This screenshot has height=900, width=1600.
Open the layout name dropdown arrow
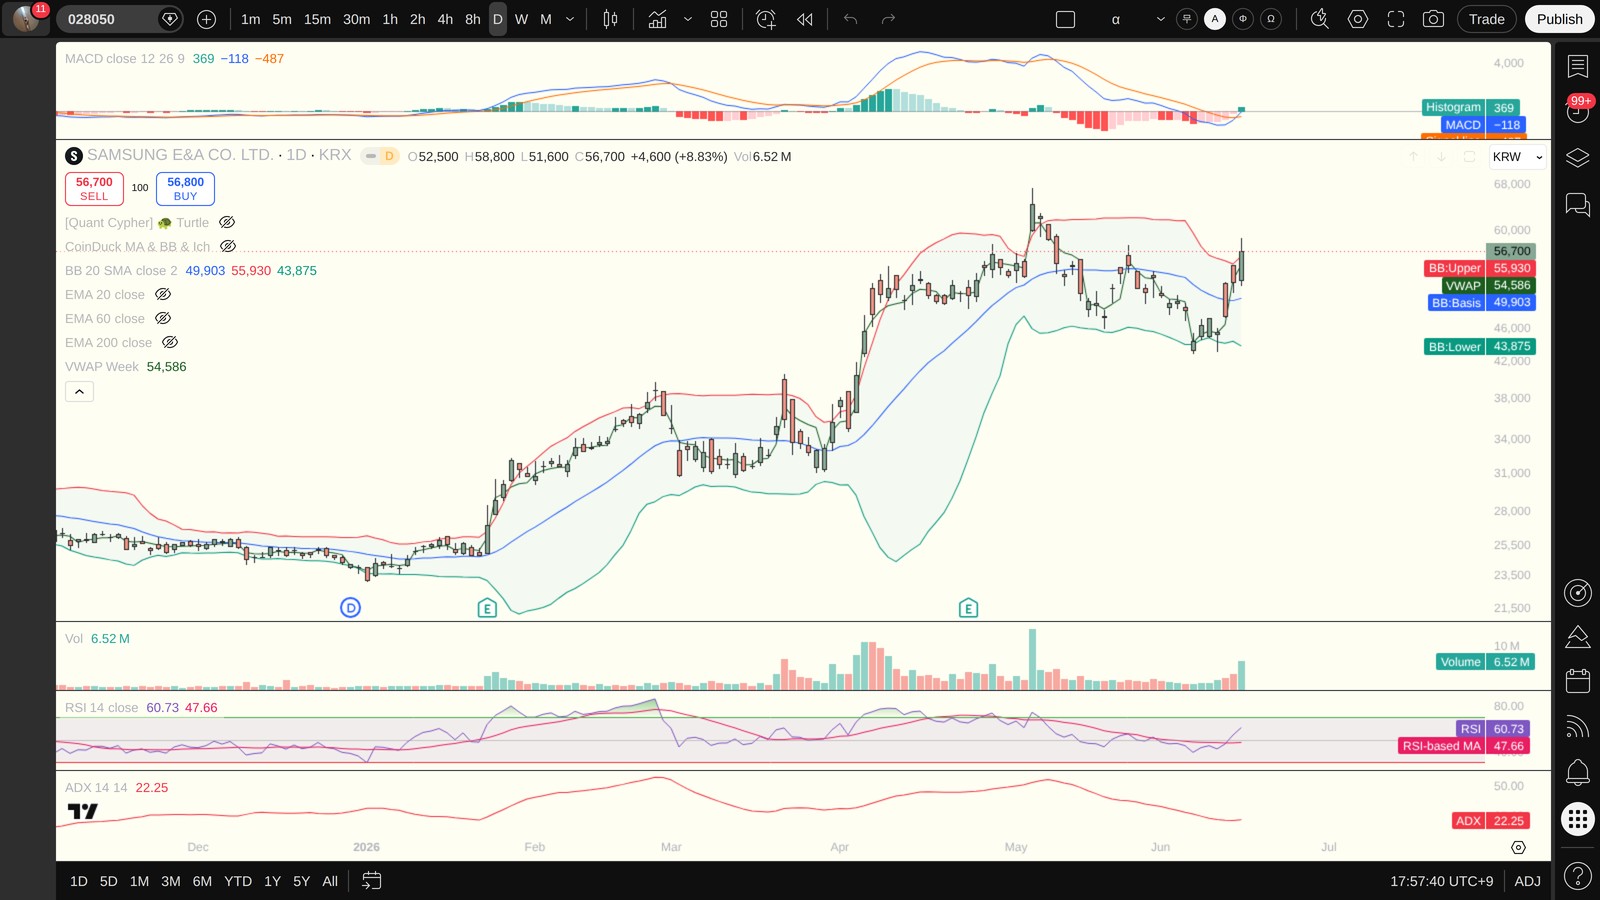(x=1160, y=19)
